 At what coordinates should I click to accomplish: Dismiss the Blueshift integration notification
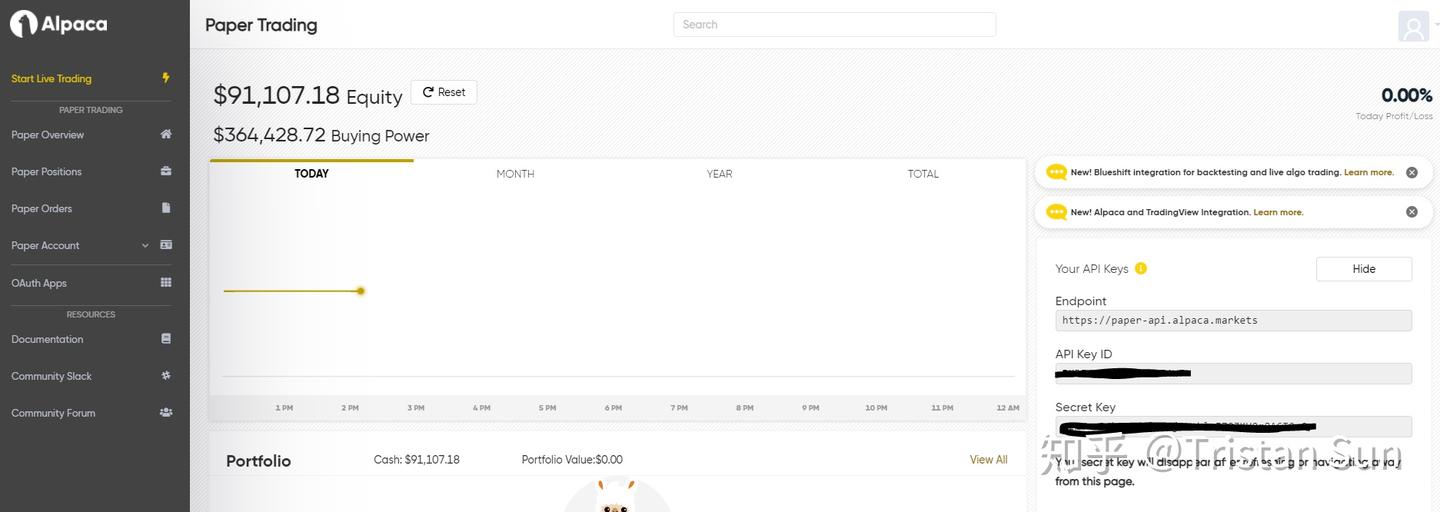pos(1412,172)
